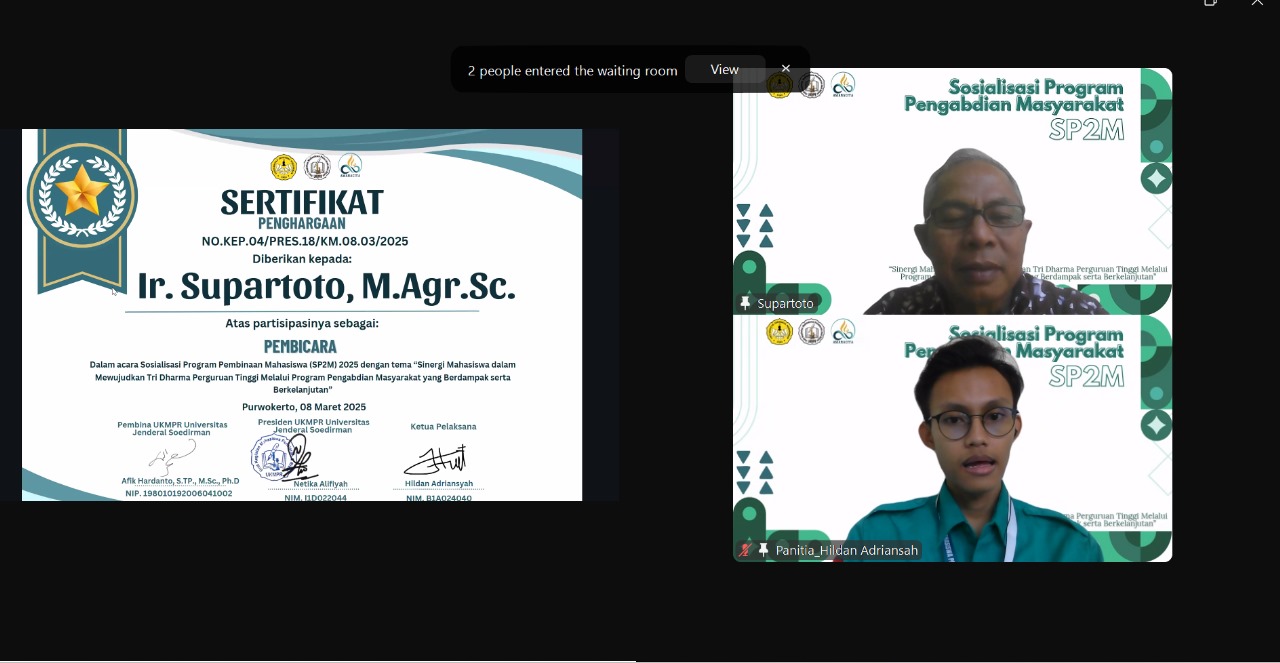Click the SERTIFIKAT heading on the shared screen
1280x663 pixels.
(302, 202)
